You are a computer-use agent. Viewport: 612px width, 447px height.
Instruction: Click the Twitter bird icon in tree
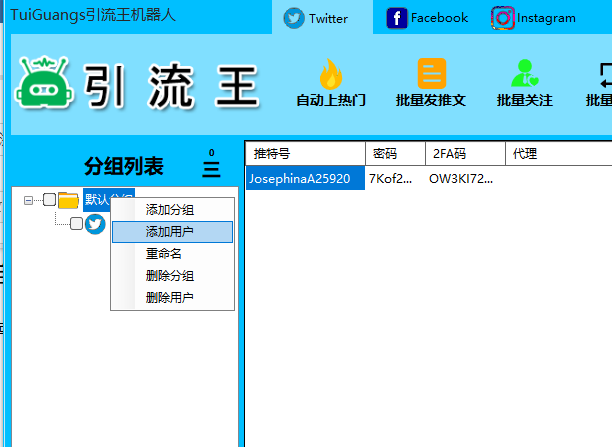tap(95, 224)
